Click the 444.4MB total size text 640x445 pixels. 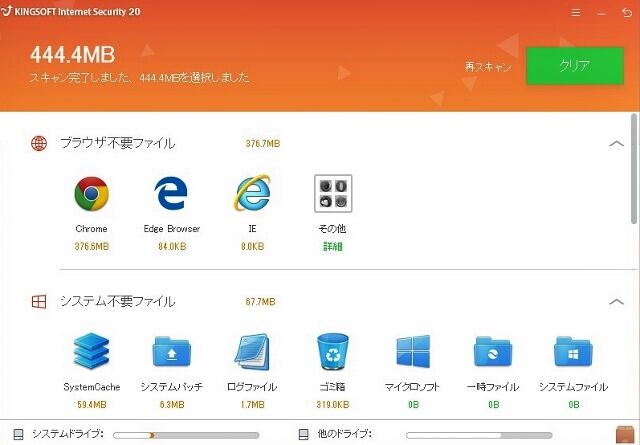coord(73,54)
